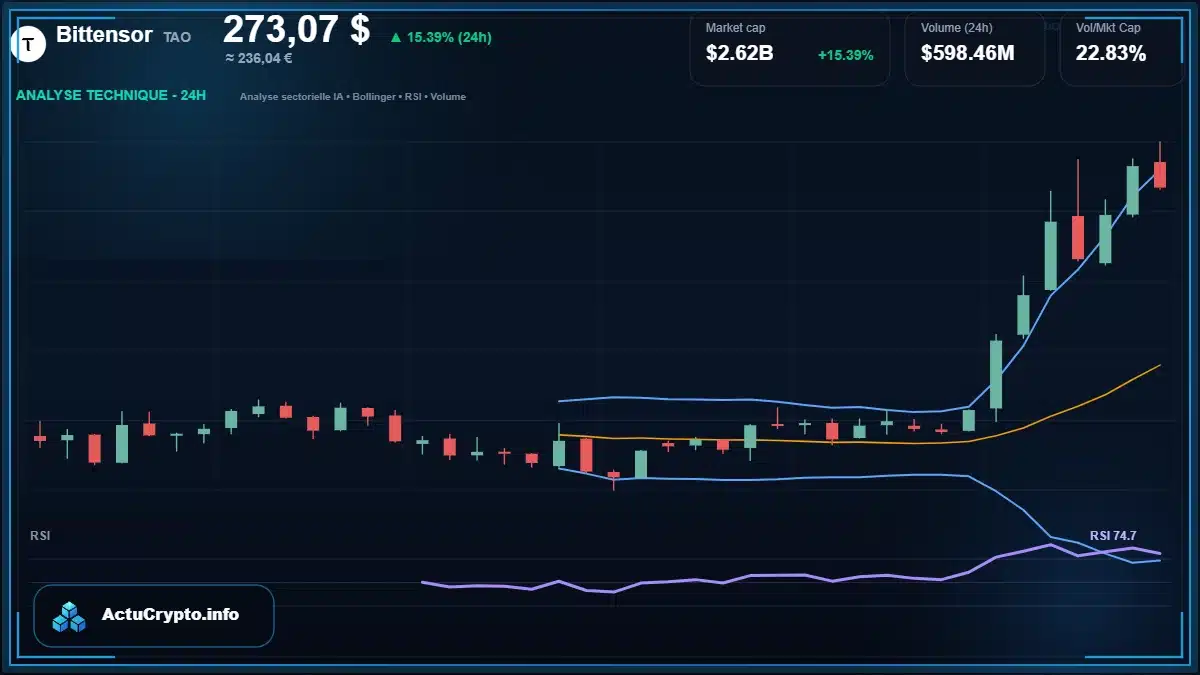Screen dimensions: 1200x675
Task: Click the Analyse sectorielle IA subtitle text
Action: (x=352, y=97)
